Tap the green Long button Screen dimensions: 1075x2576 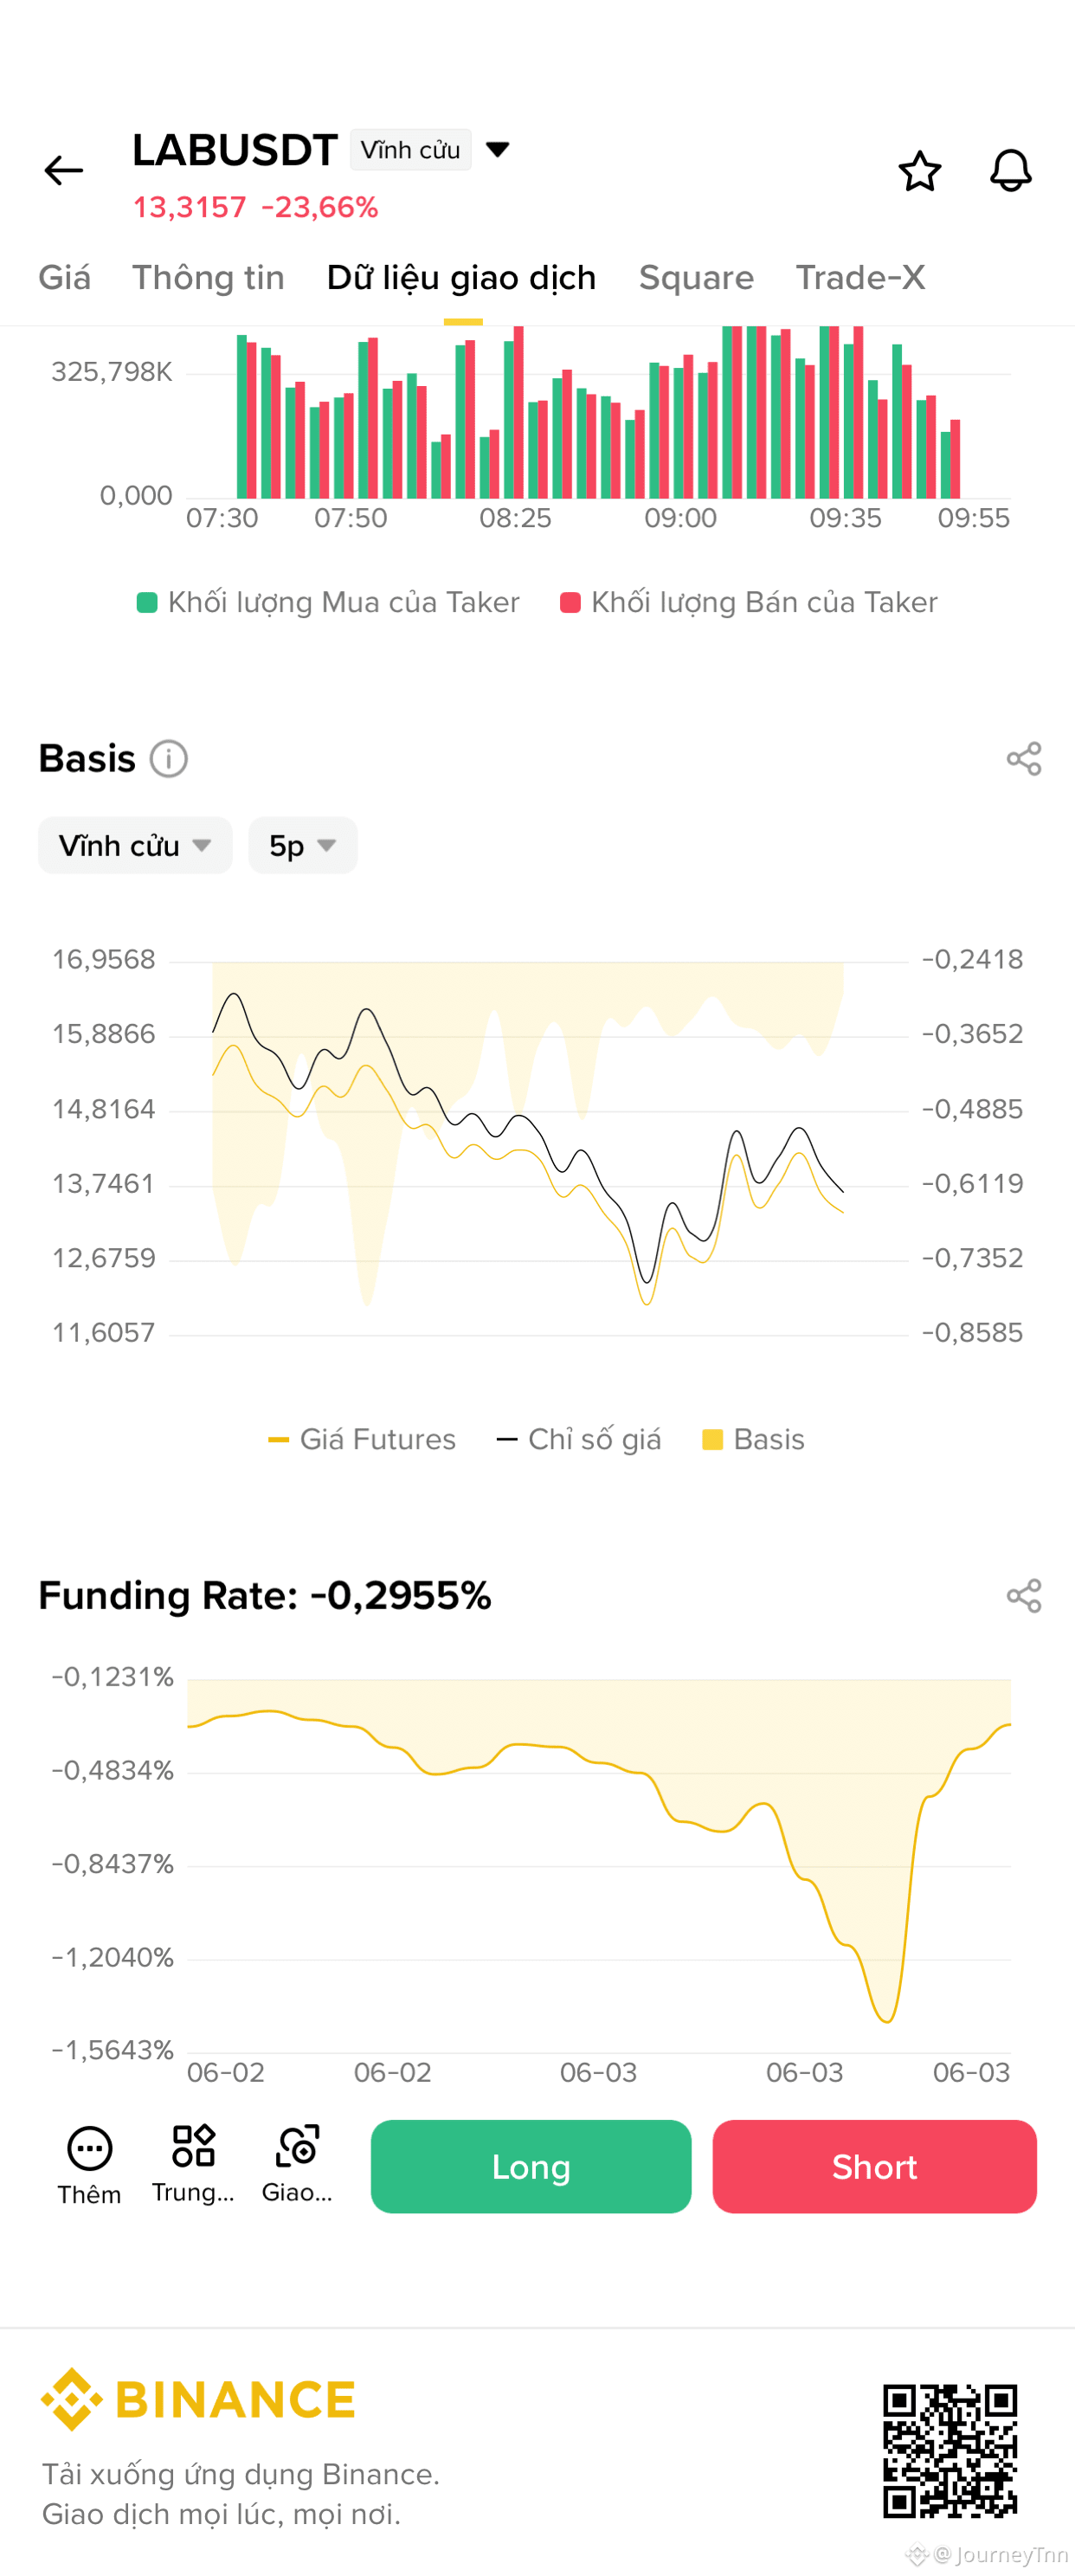coord(531,2166)
